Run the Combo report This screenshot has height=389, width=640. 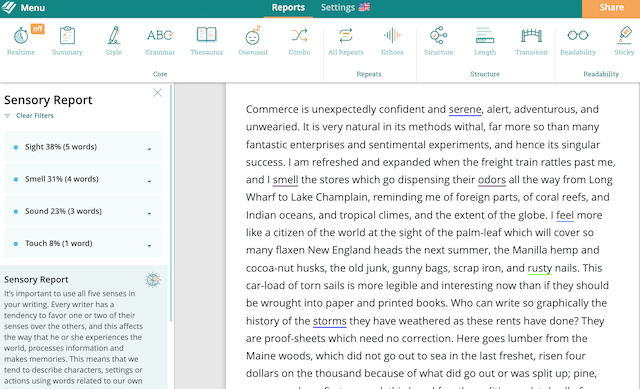[300, 41]
